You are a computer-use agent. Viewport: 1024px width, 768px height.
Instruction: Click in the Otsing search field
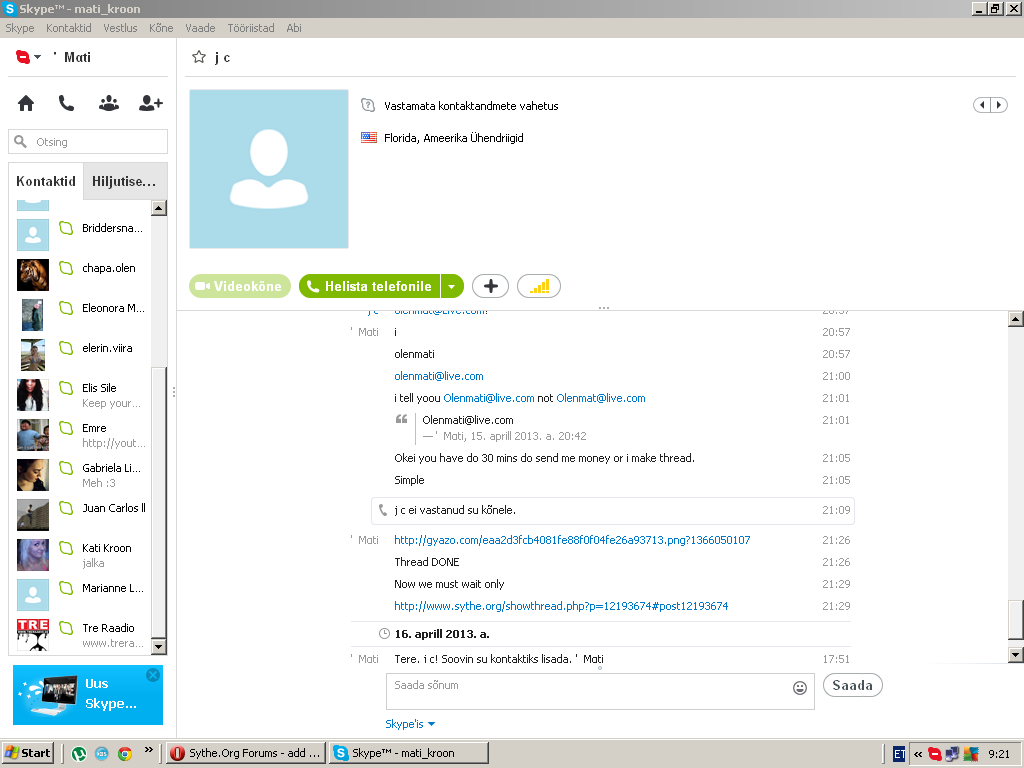88,142
